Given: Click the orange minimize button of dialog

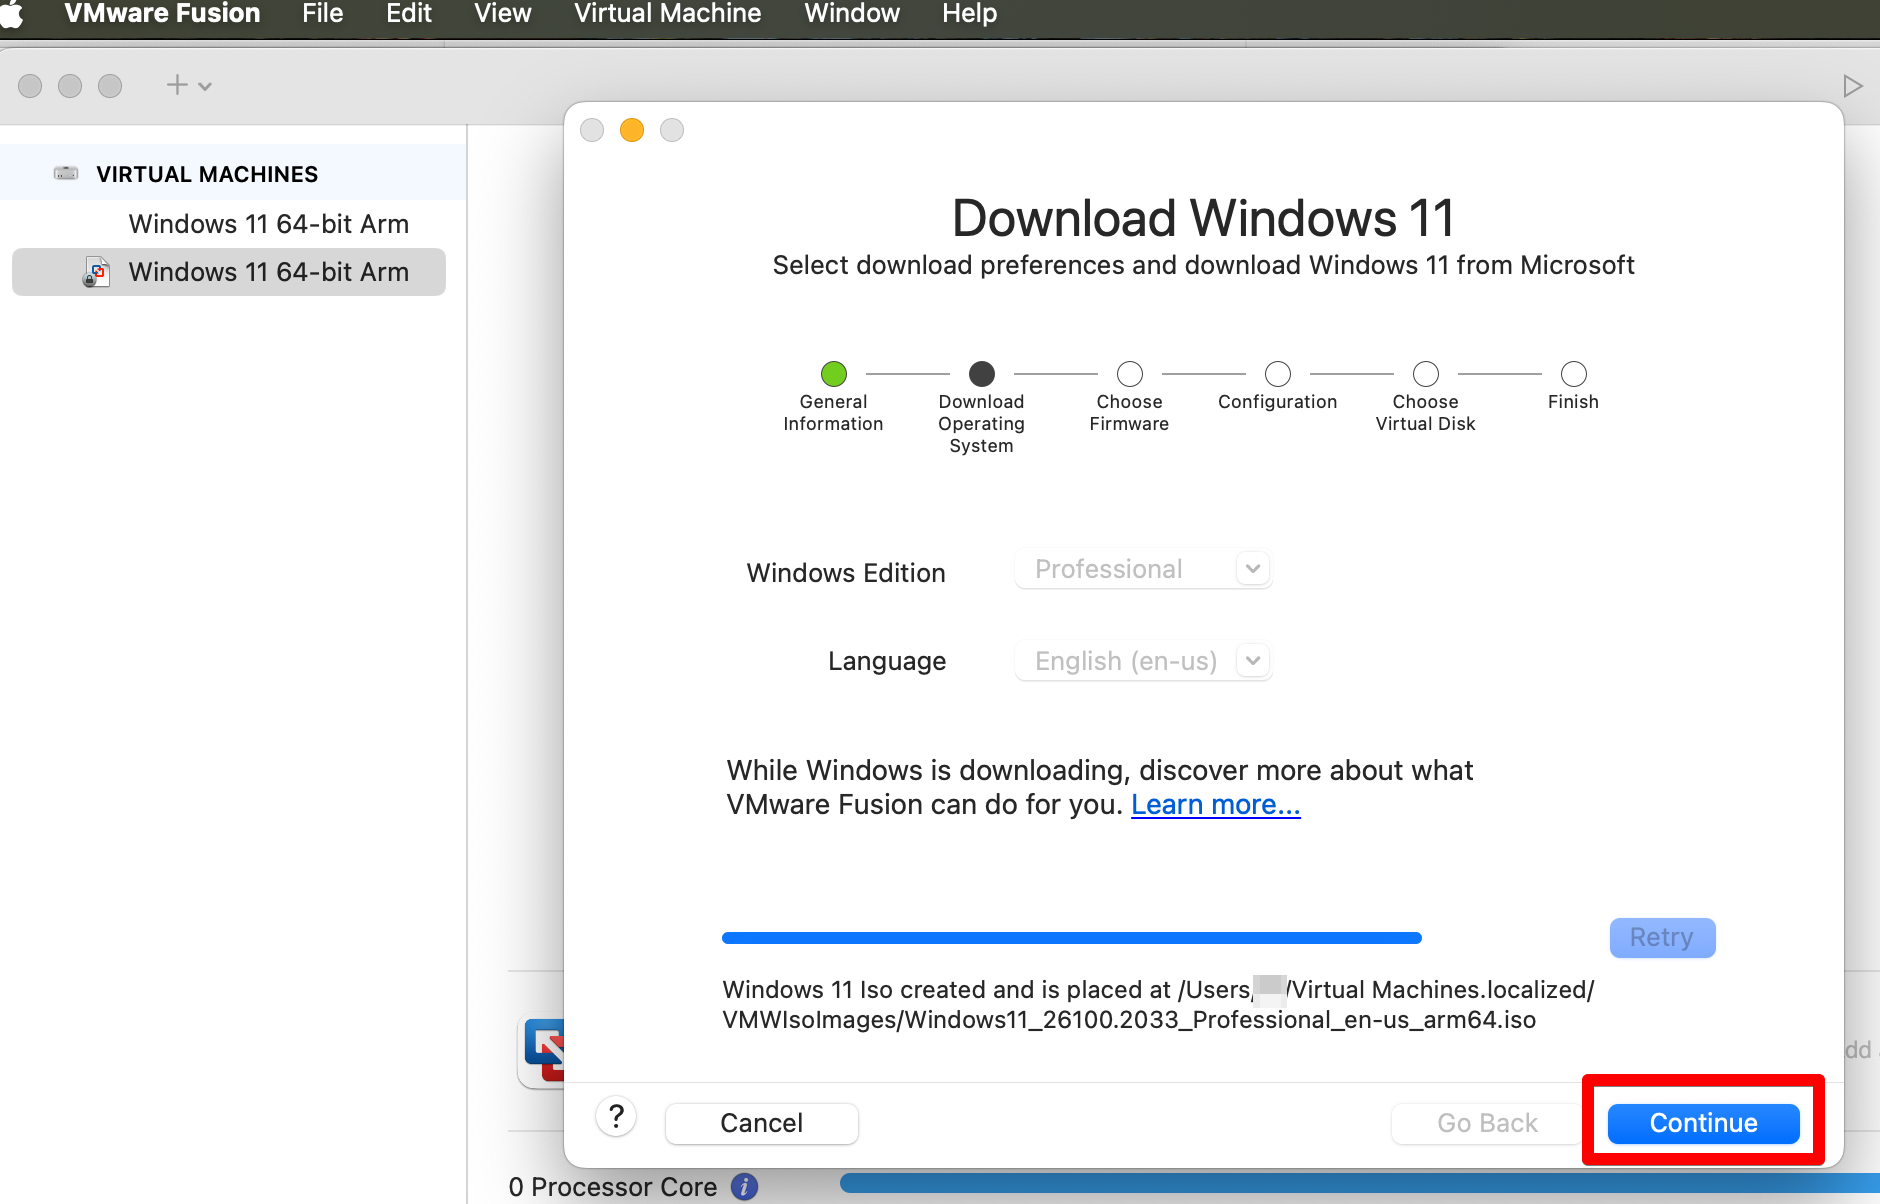Looking at the screenshot, I should pos(632,130).
